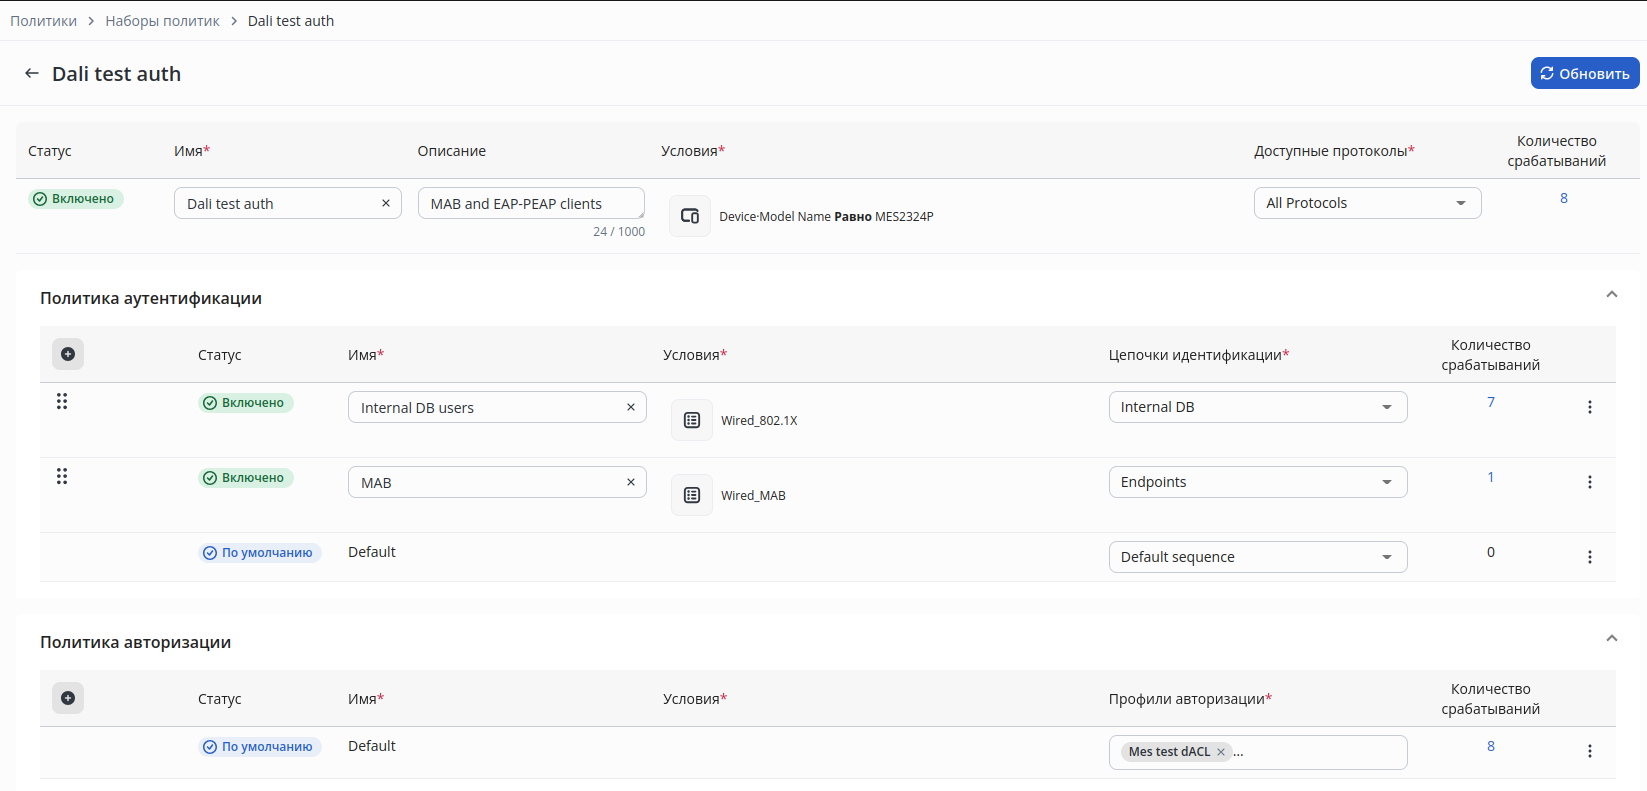Viewport: 1647px width, 791px height.
Task: Open the All Protocols dropdown
Action: 1367,203
